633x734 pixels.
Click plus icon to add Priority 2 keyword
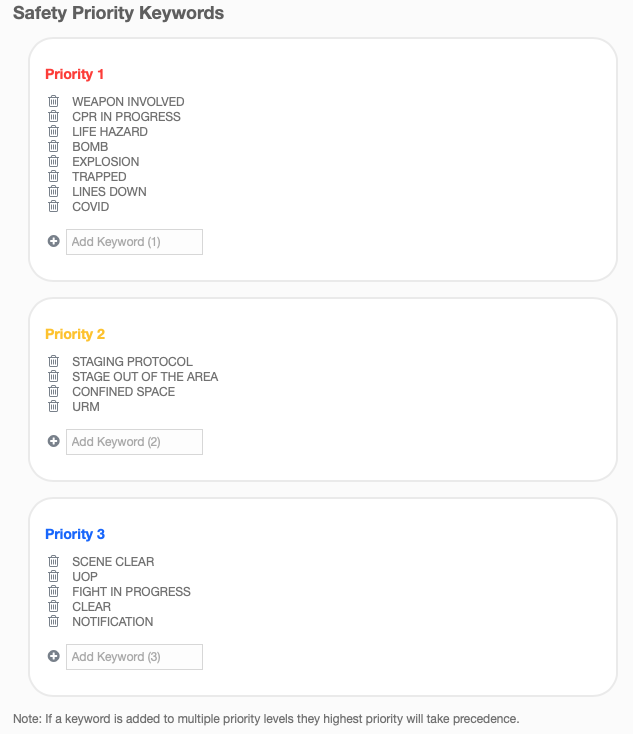[x=54, y=441]
